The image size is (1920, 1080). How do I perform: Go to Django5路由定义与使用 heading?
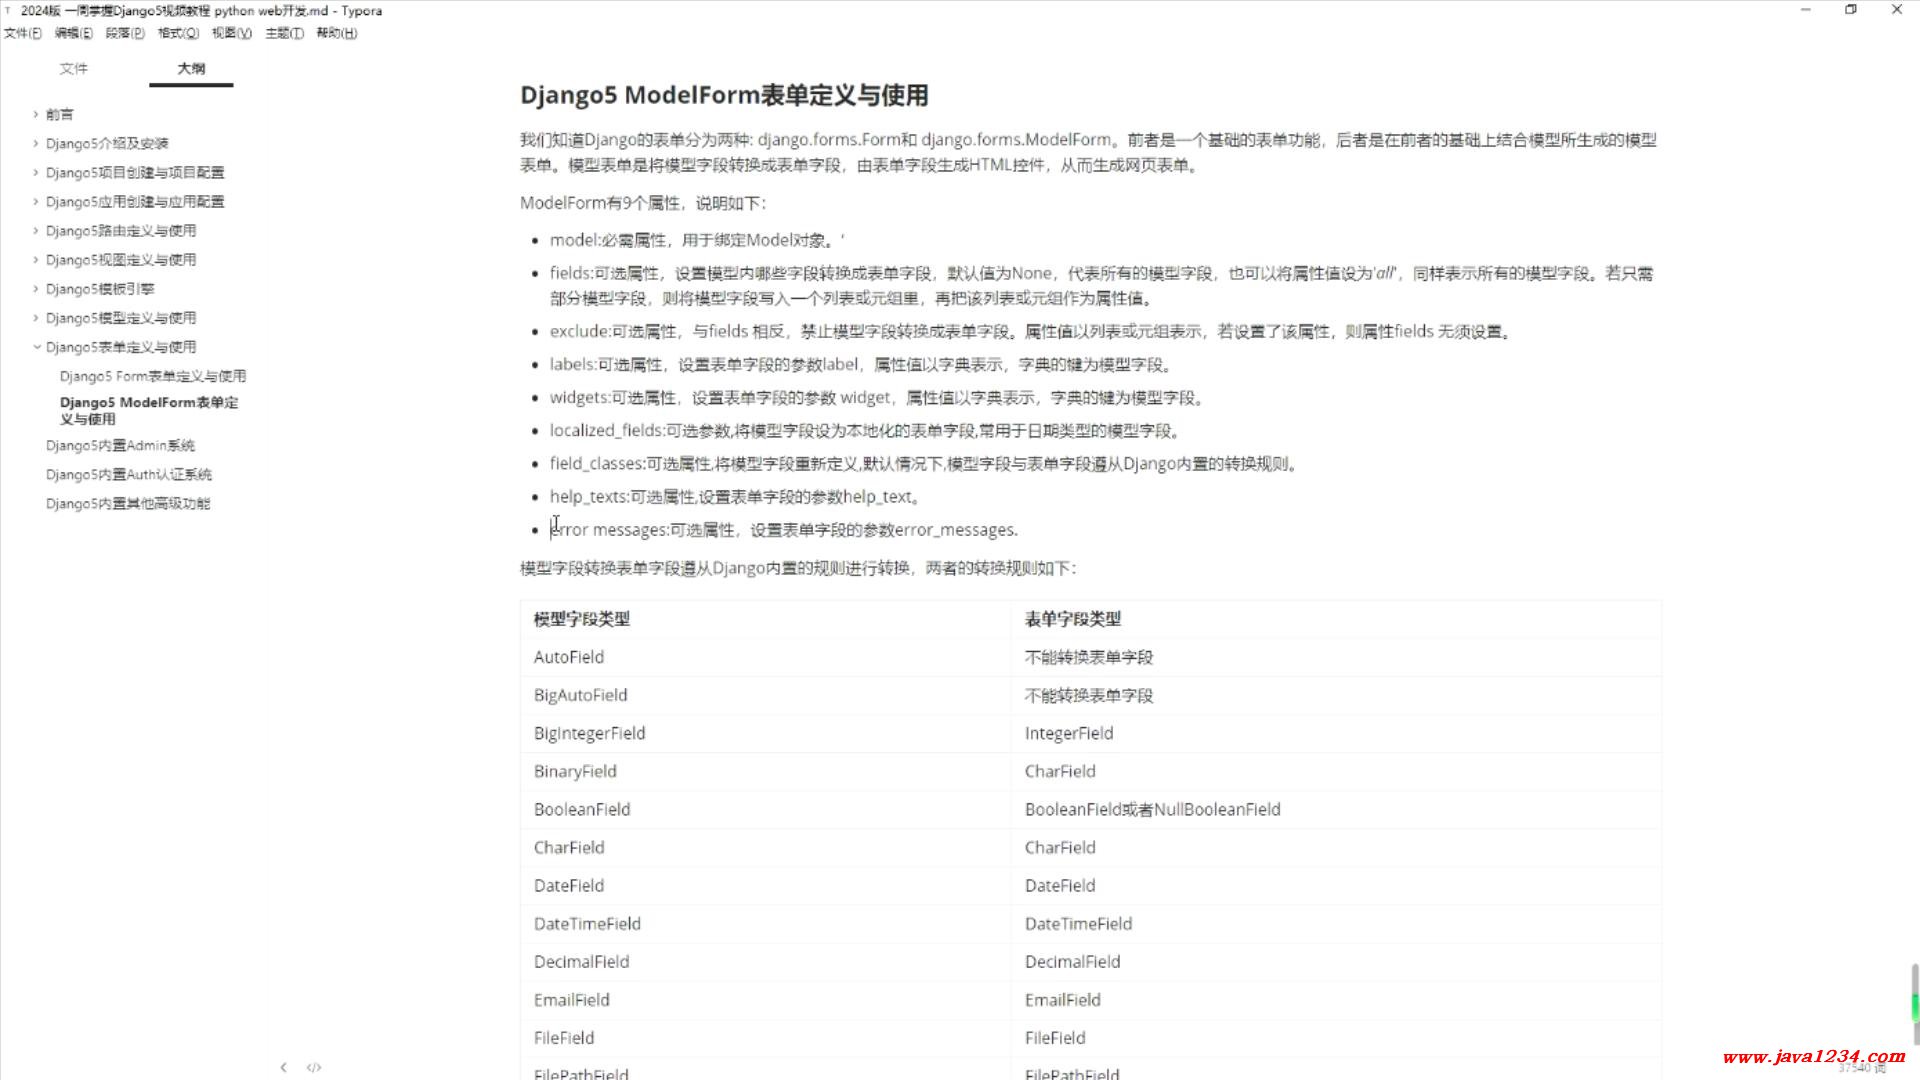121,230
